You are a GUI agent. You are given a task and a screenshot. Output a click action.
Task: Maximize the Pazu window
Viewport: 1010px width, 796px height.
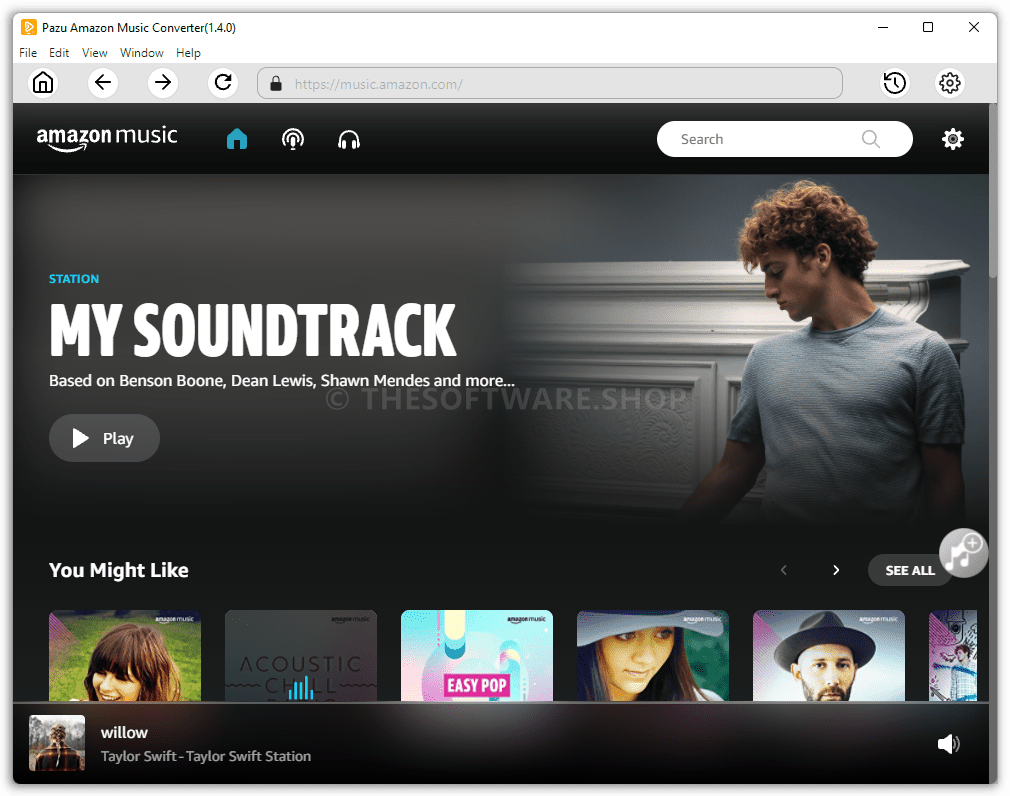click(x=928, y=27)
